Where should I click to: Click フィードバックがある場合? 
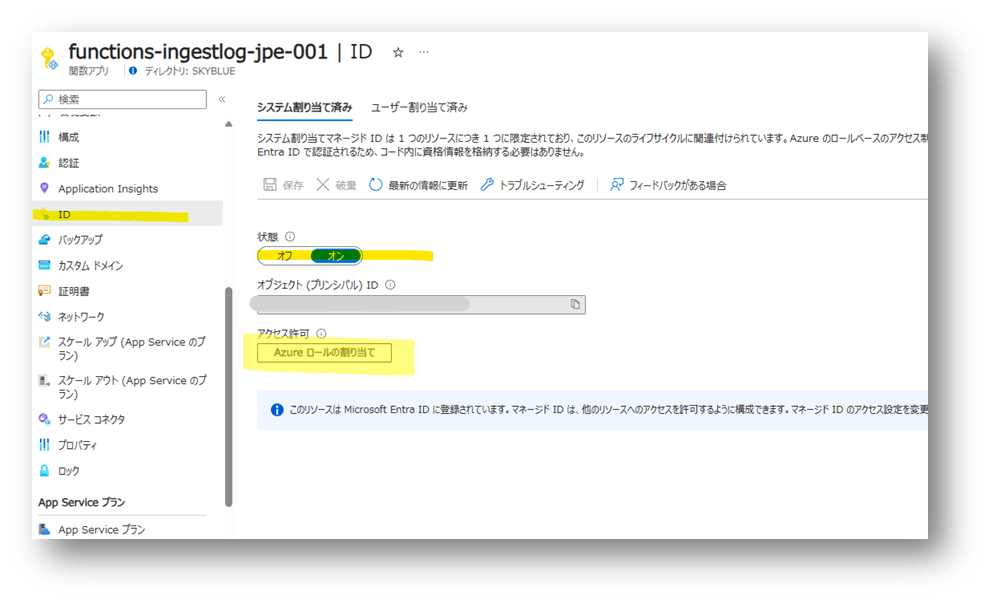point(668,185)
